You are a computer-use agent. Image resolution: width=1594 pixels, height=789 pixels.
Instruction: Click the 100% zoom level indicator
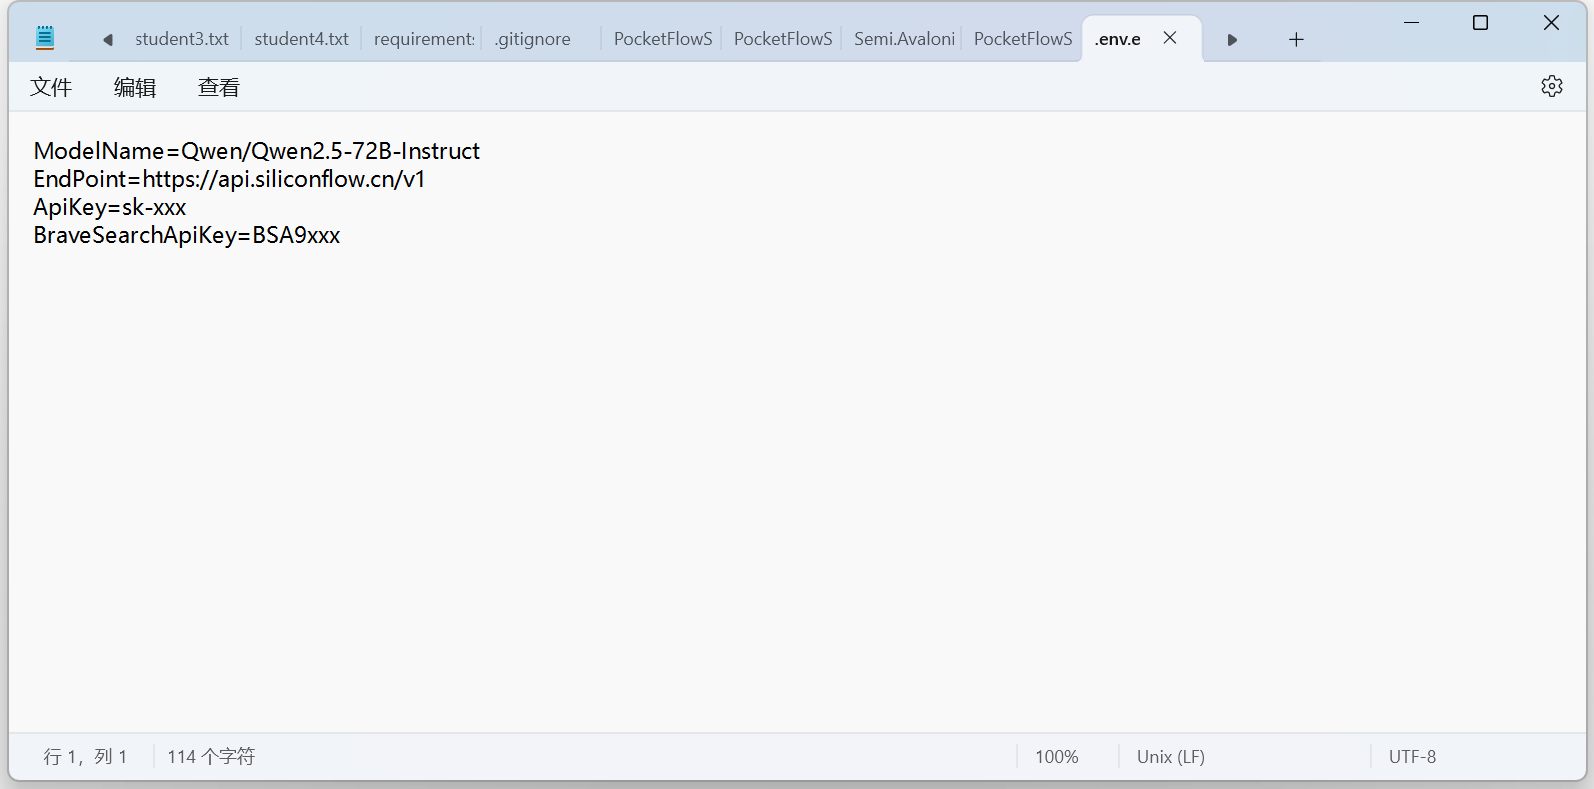pos(1056,757)
